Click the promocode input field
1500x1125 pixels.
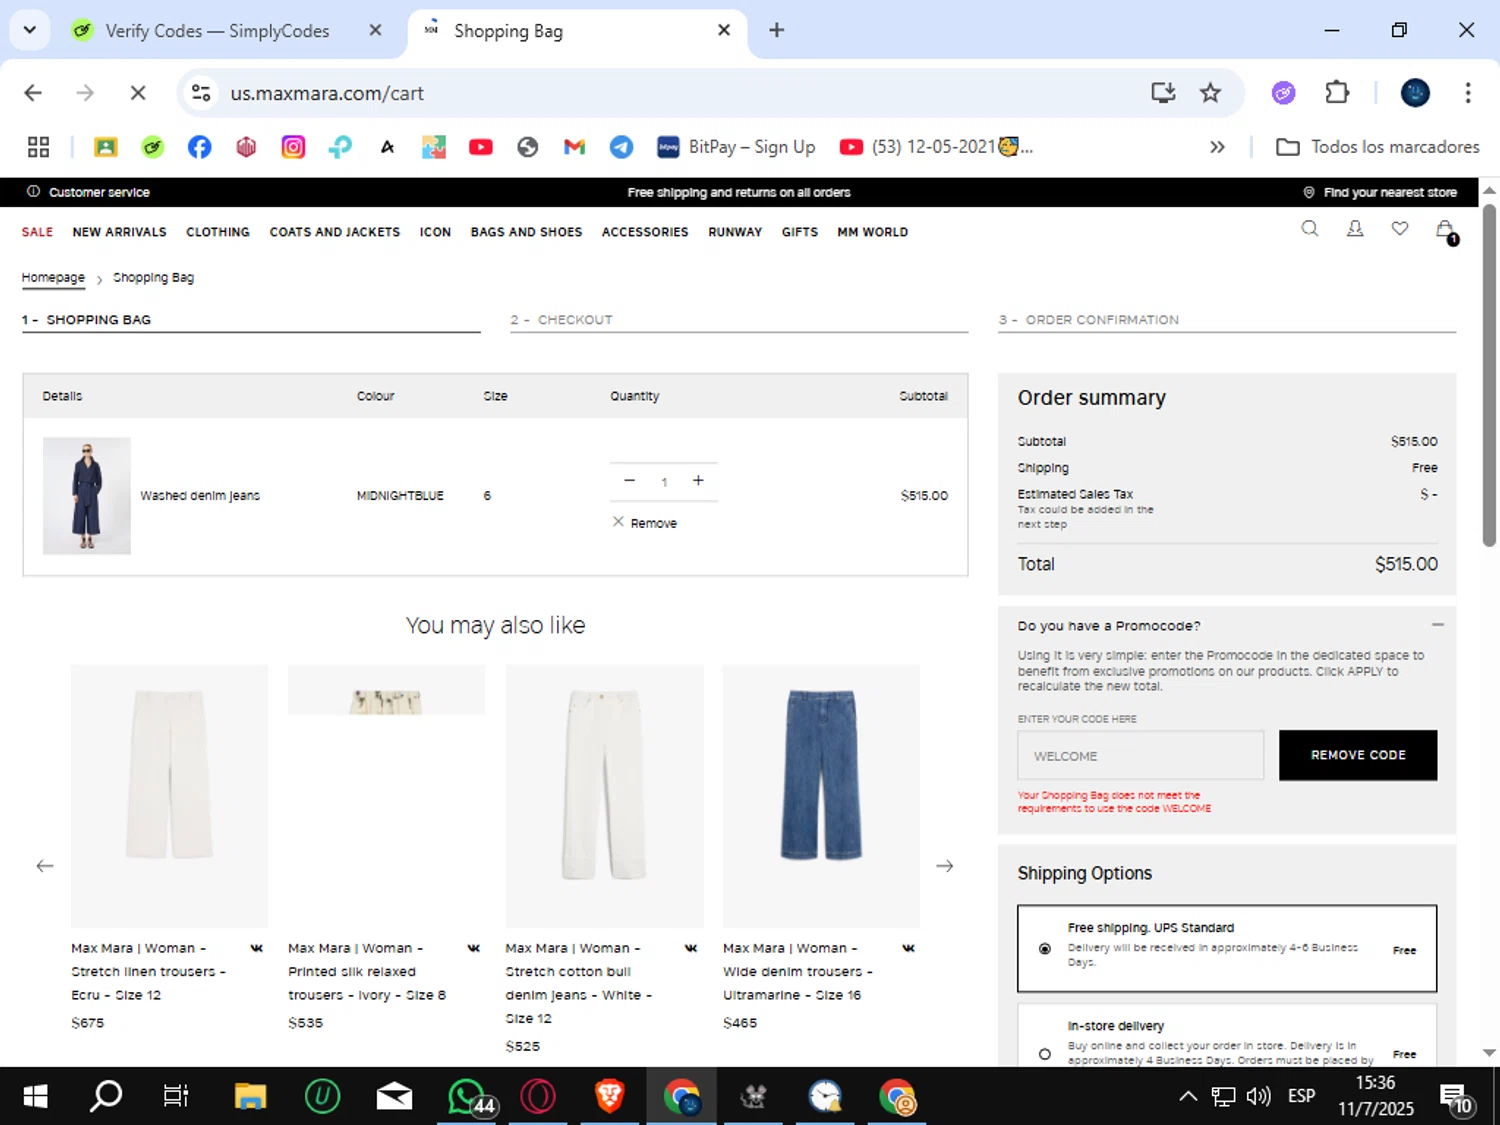[1141, 755]
